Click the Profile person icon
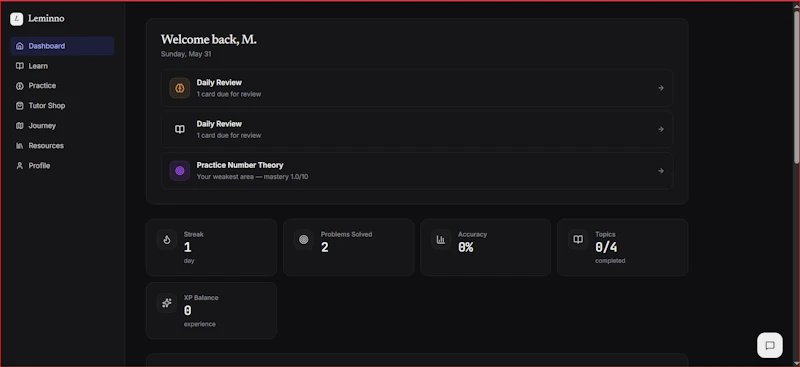 click(19, 165)
